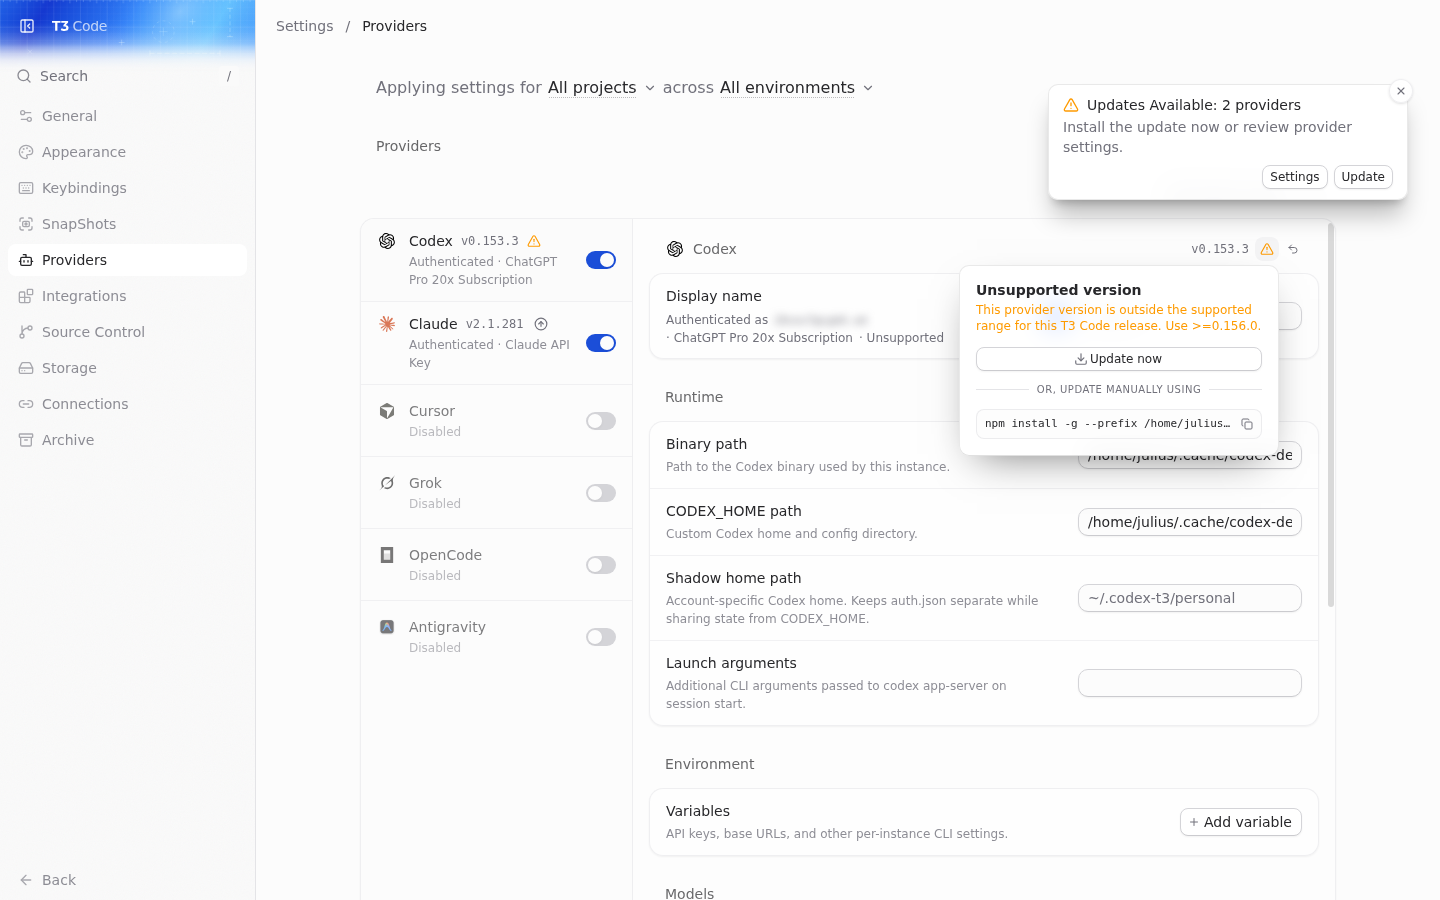Image resolution: width=1440 pixels, height=900 pixels.
Task: Click the Claude version v2.1.281 label
Action: point(495,324)
